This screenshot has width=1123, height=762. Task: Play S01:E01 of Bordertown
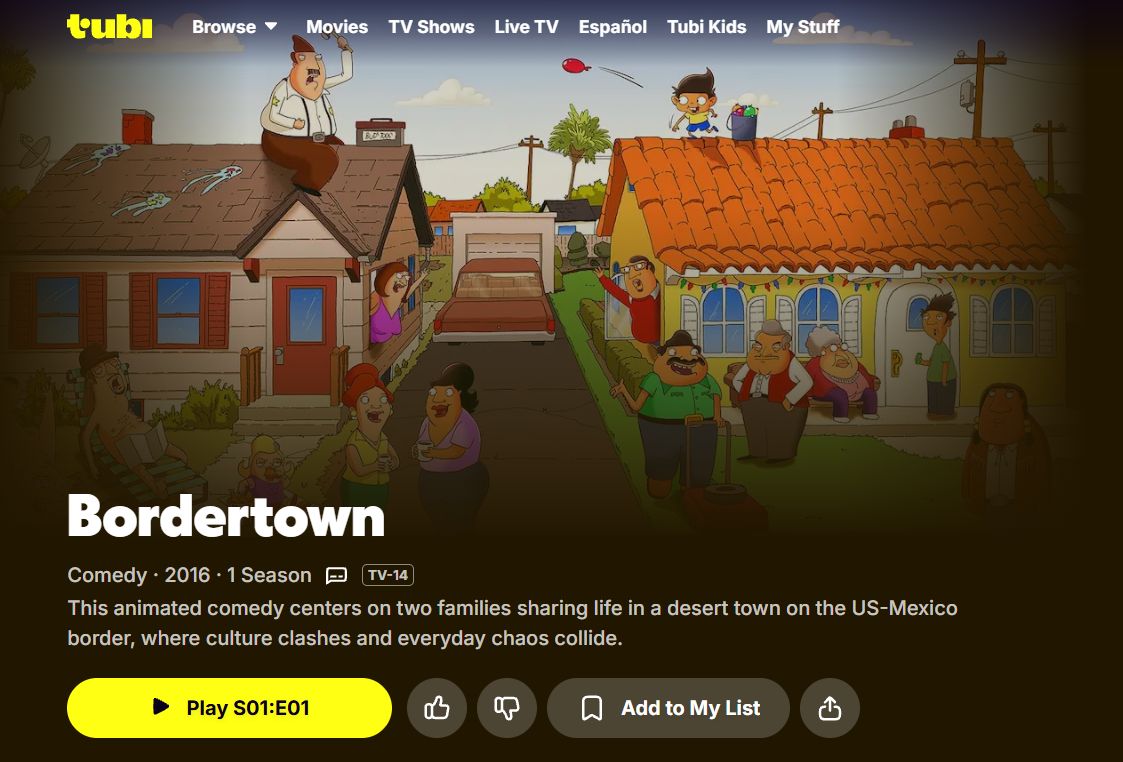click(x=229, y=708)
